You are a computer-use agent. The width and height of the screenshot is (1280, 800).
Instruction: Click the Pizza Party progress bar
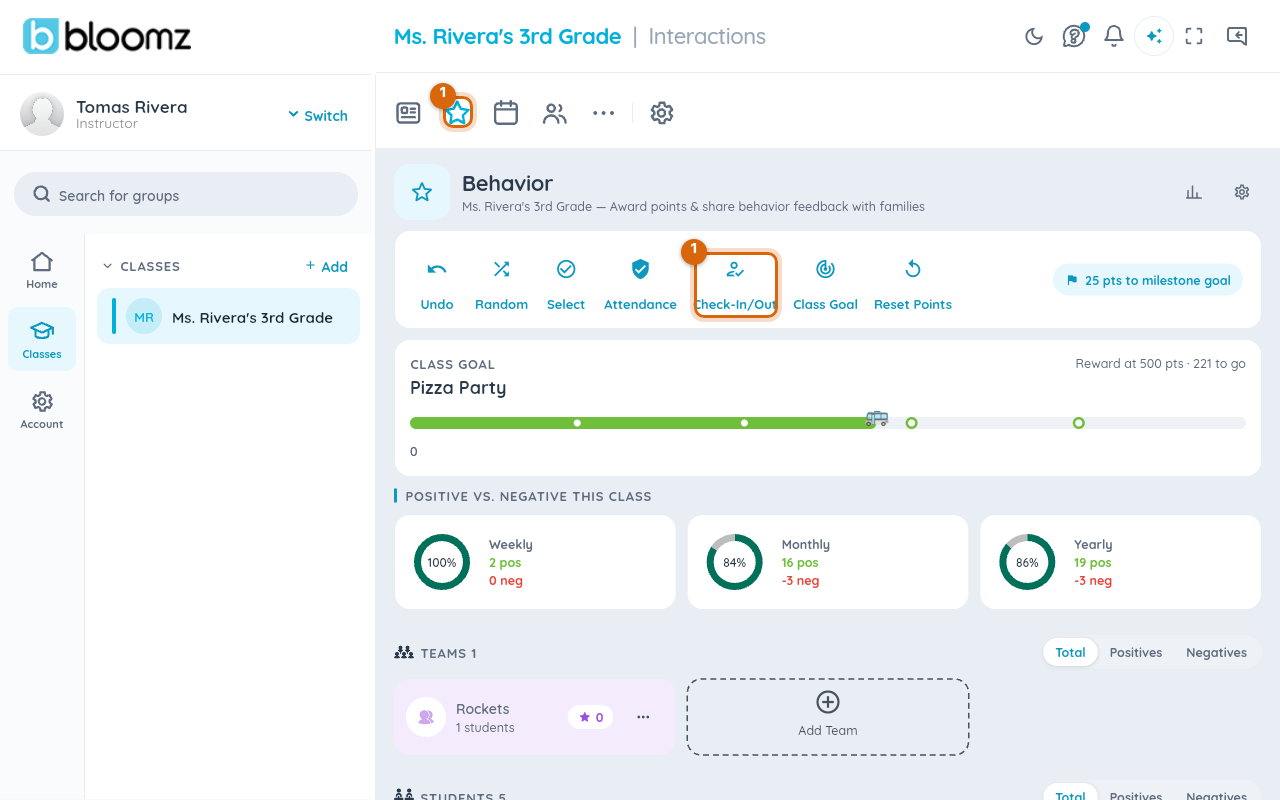tap(828, 423)
